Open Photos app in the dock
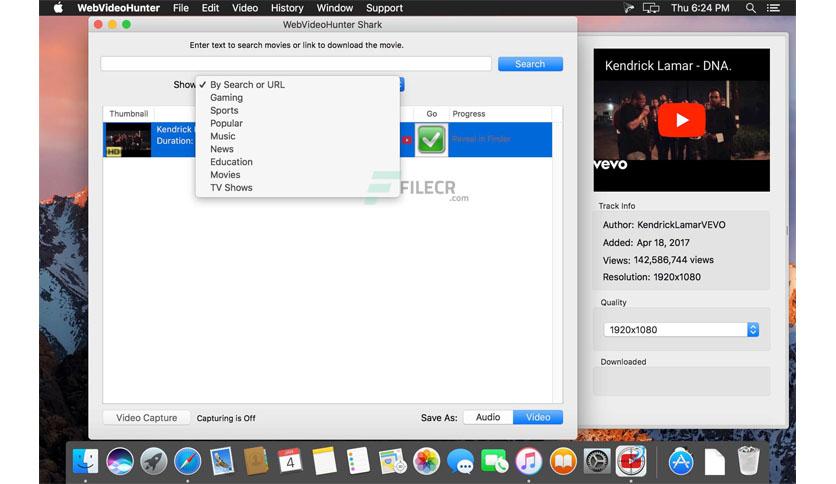This screenshot has width=836, height=484. pos(427,461)
